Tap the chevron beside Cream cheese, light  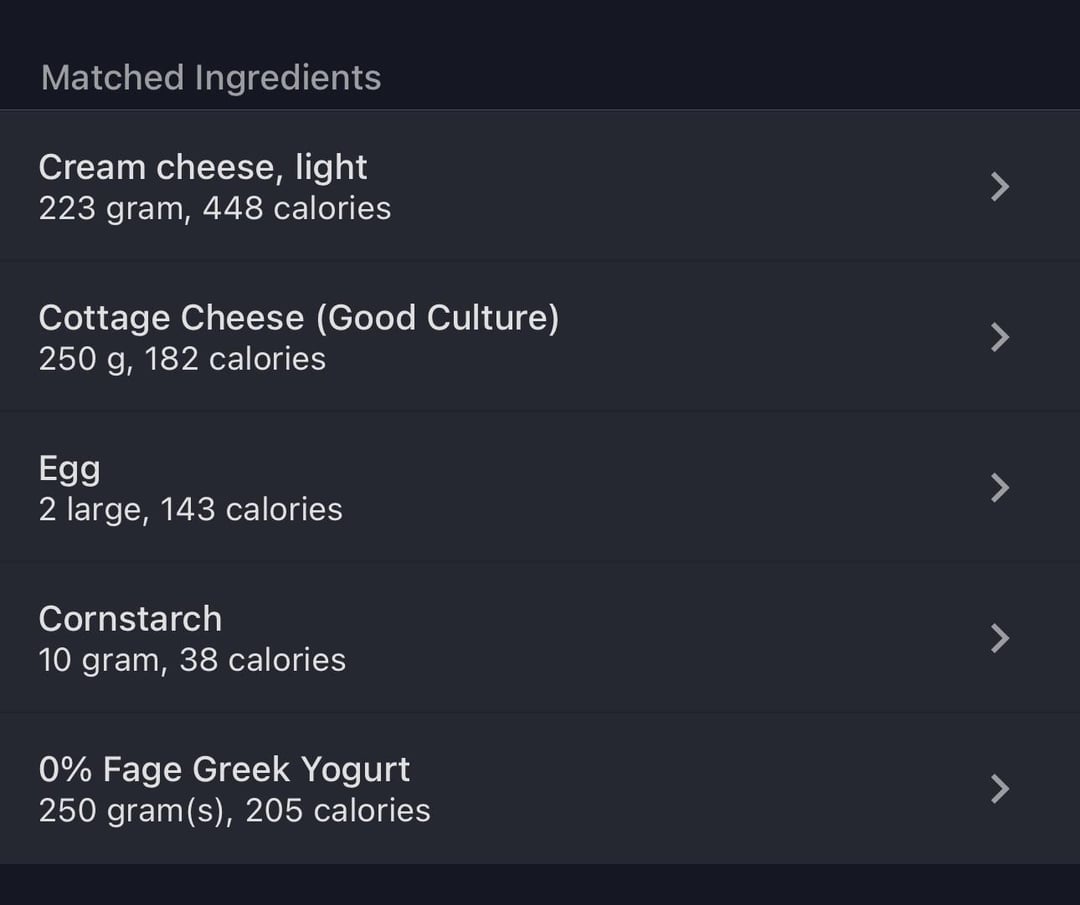(x=1000, y=187)
